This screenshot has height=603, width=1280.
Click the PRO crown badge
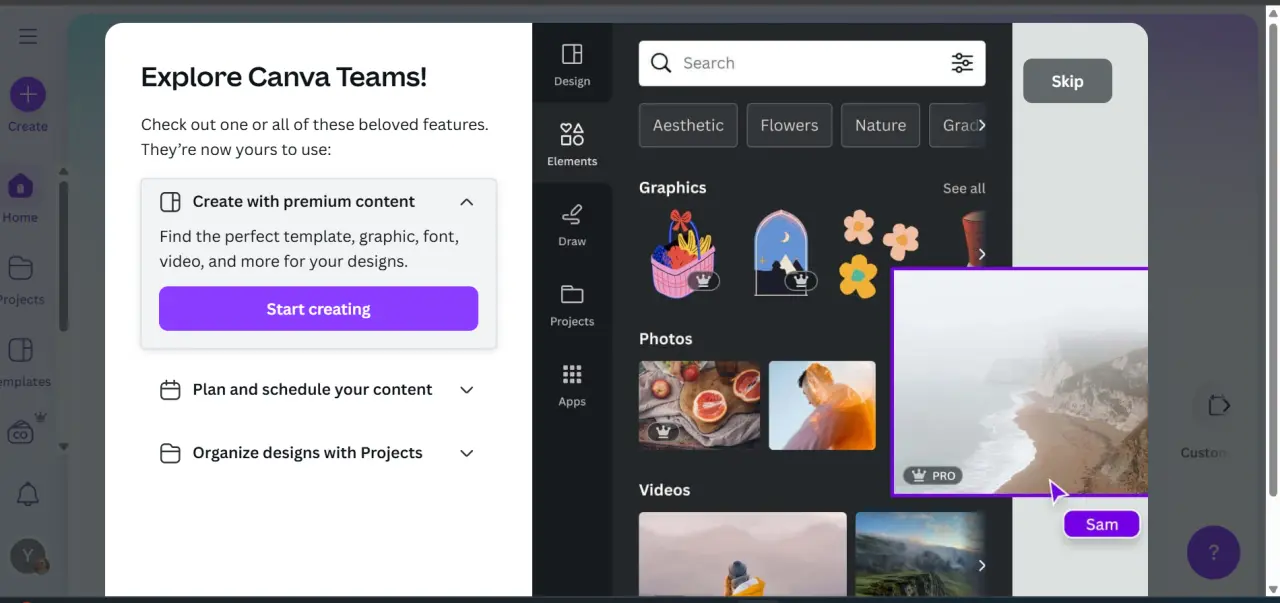point(932,476)
